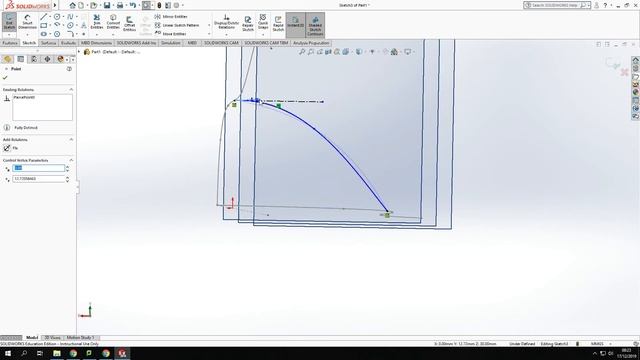This screenshot has height=360, width=640.
Task: Click the Undo icon in top toolbar
Action: tap(133, 5)
